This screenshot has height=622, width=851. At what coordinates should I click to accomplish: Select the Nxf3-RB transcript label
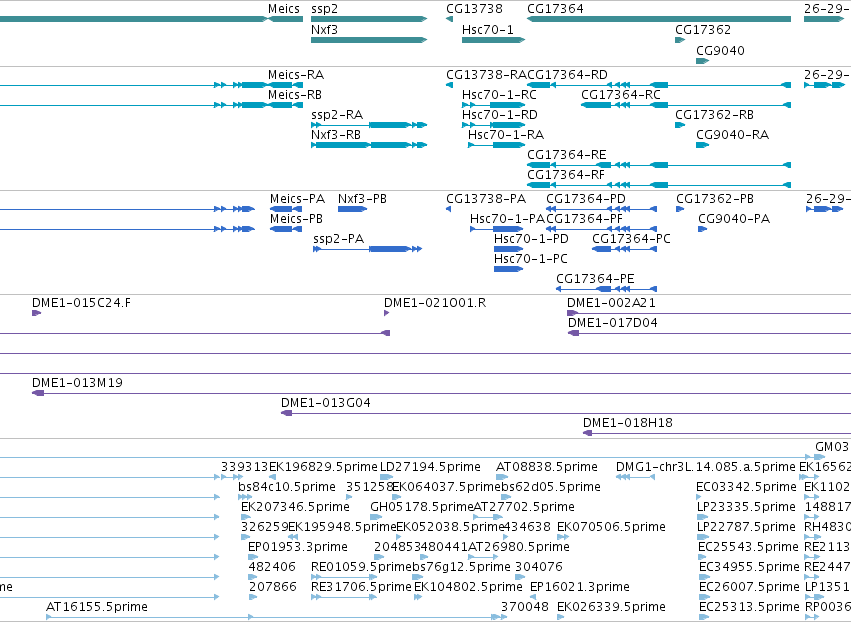tap(336, 135)
